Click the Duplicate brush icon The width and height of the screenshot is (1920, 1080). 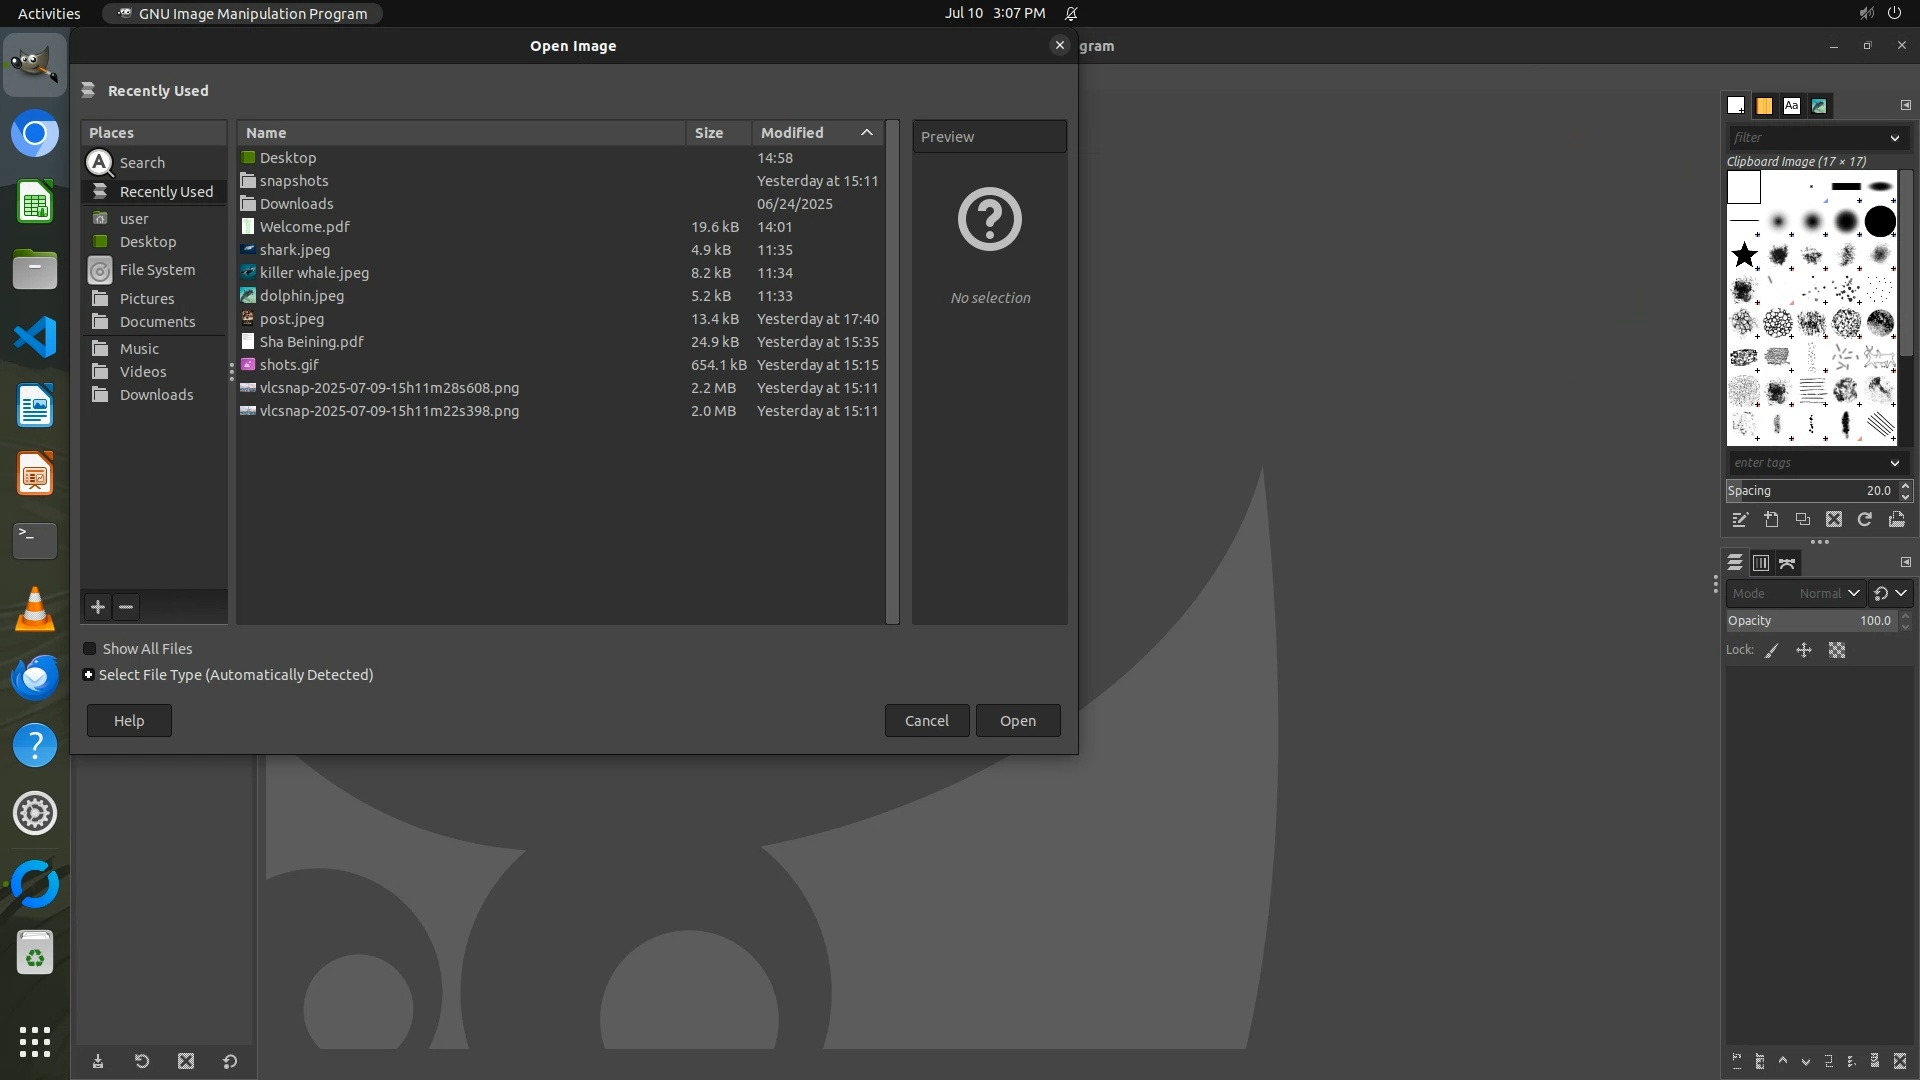[1802, 520]
